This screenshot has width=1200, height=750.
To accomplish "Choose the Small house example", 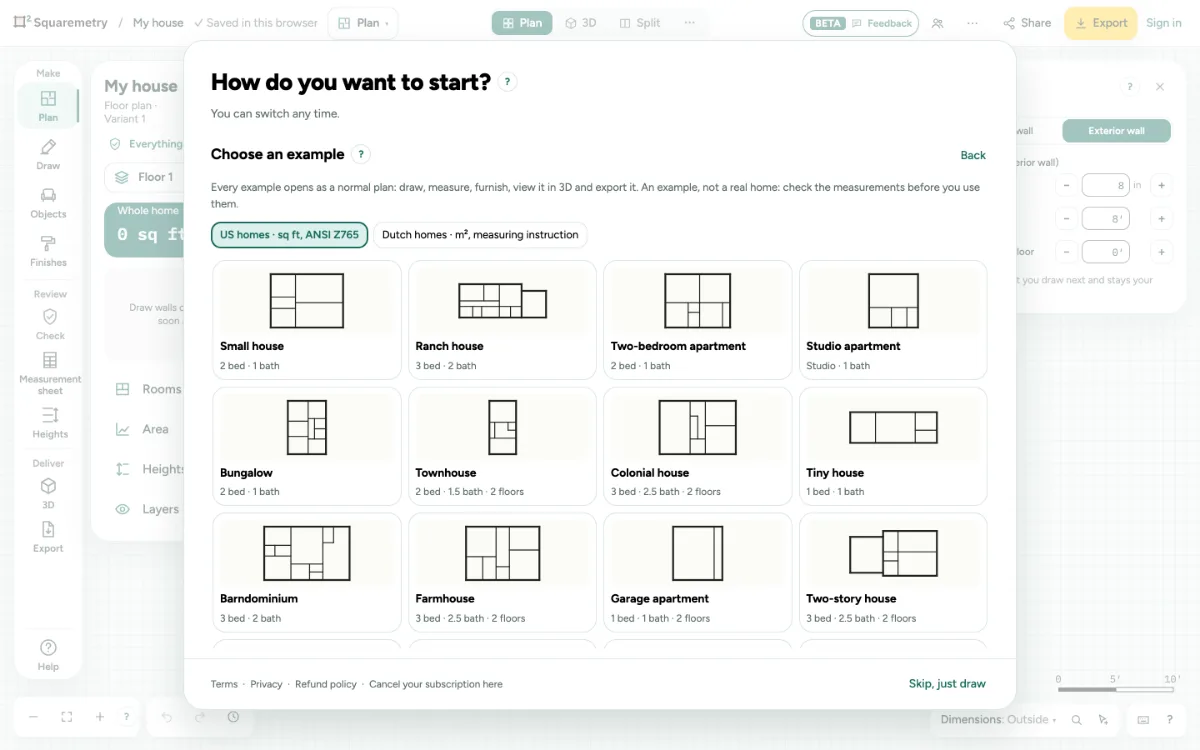I will point(307,320).
